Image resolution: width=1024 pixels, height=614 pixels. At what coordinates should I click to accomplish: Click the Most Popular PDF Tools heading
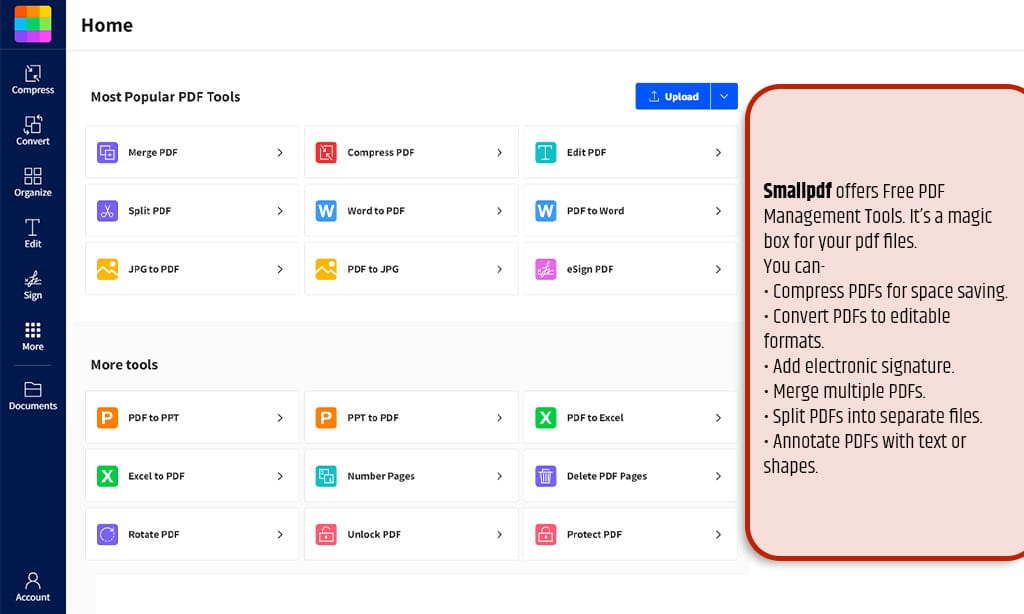[165, 97]
